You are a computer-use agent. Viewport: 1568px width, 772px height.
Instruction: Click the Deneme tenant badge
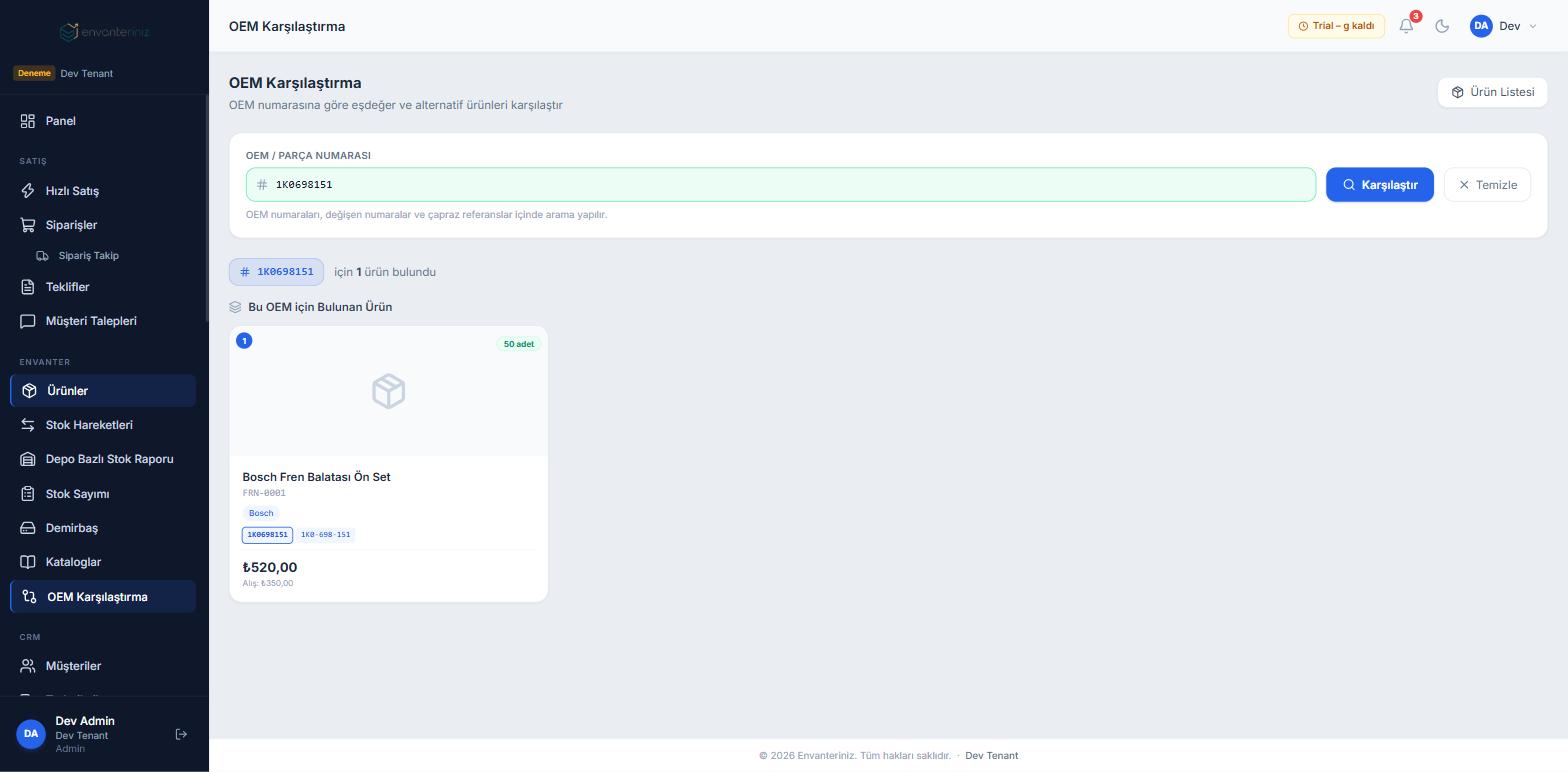pyautogui.click(x=34, y=73)
